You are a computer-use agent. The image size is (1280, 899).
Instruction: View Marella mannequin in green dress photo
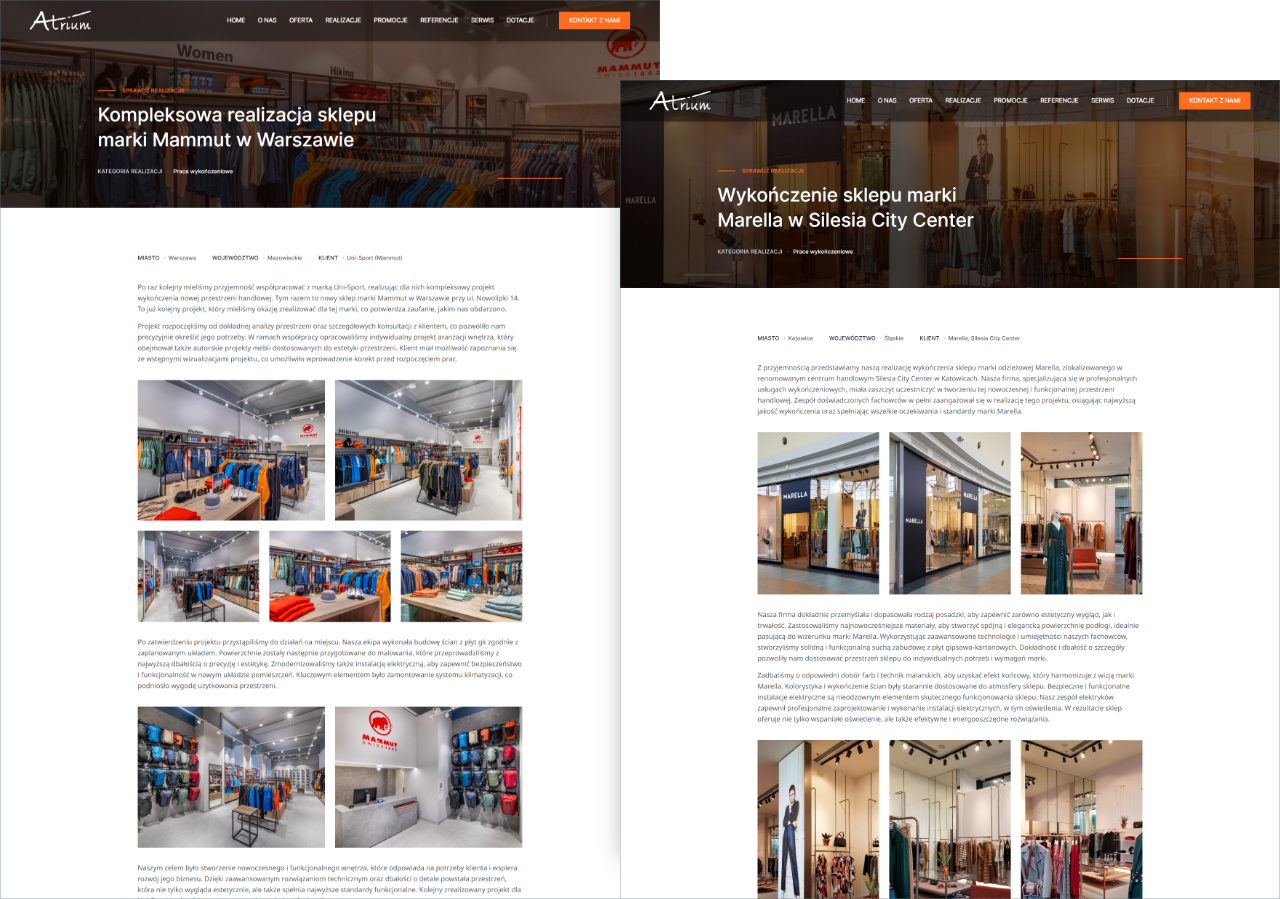click(x=1081, y=513)
